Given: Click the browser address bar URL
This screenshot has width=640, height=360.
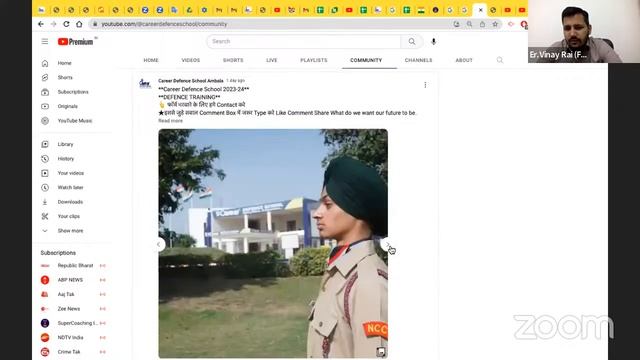Looking at the screenshot, I should [164, 24].
